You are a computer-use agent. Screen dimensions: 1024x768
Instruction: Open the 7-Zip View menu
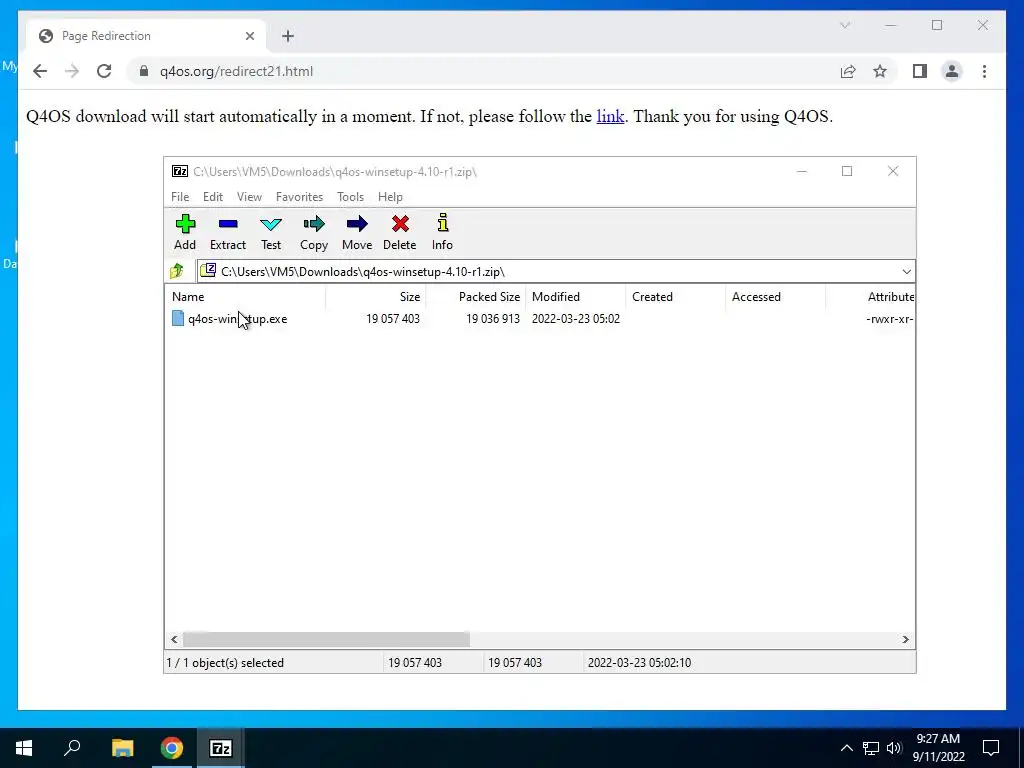click(x=249, y=197)
